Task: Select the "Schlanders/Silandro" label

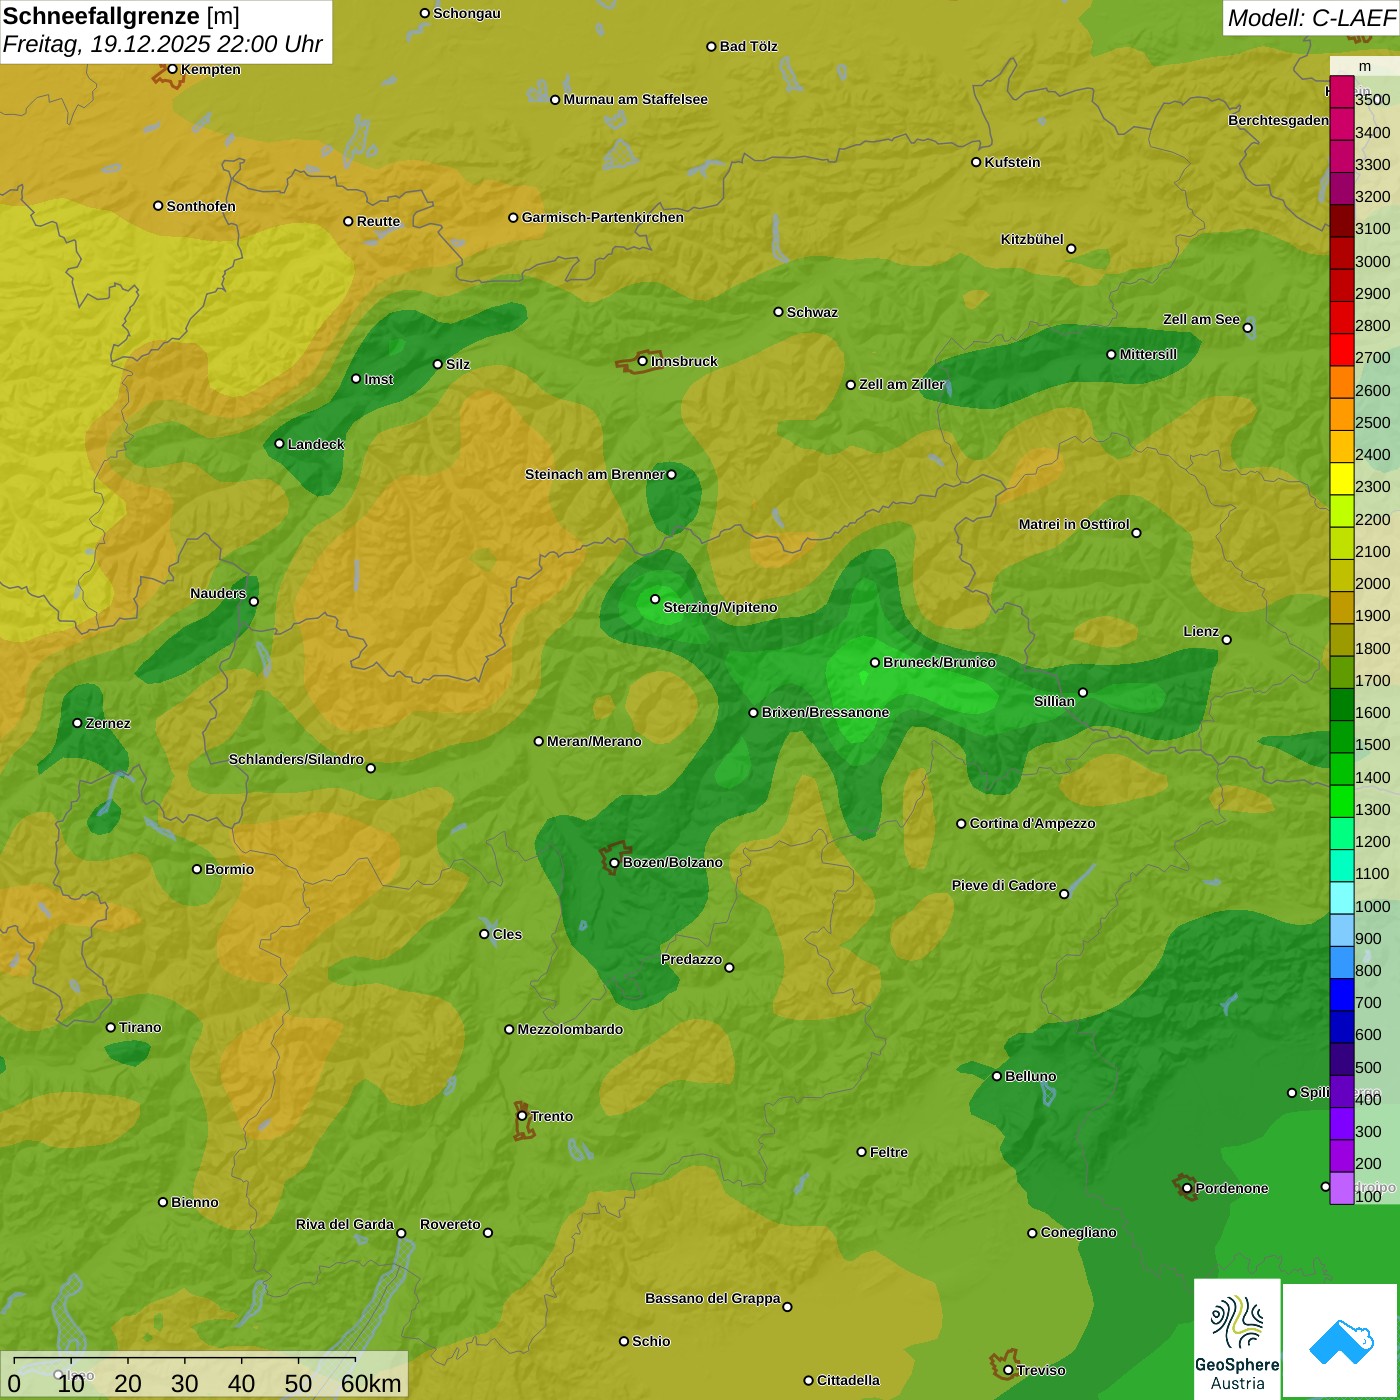Action: coord(296,759)
